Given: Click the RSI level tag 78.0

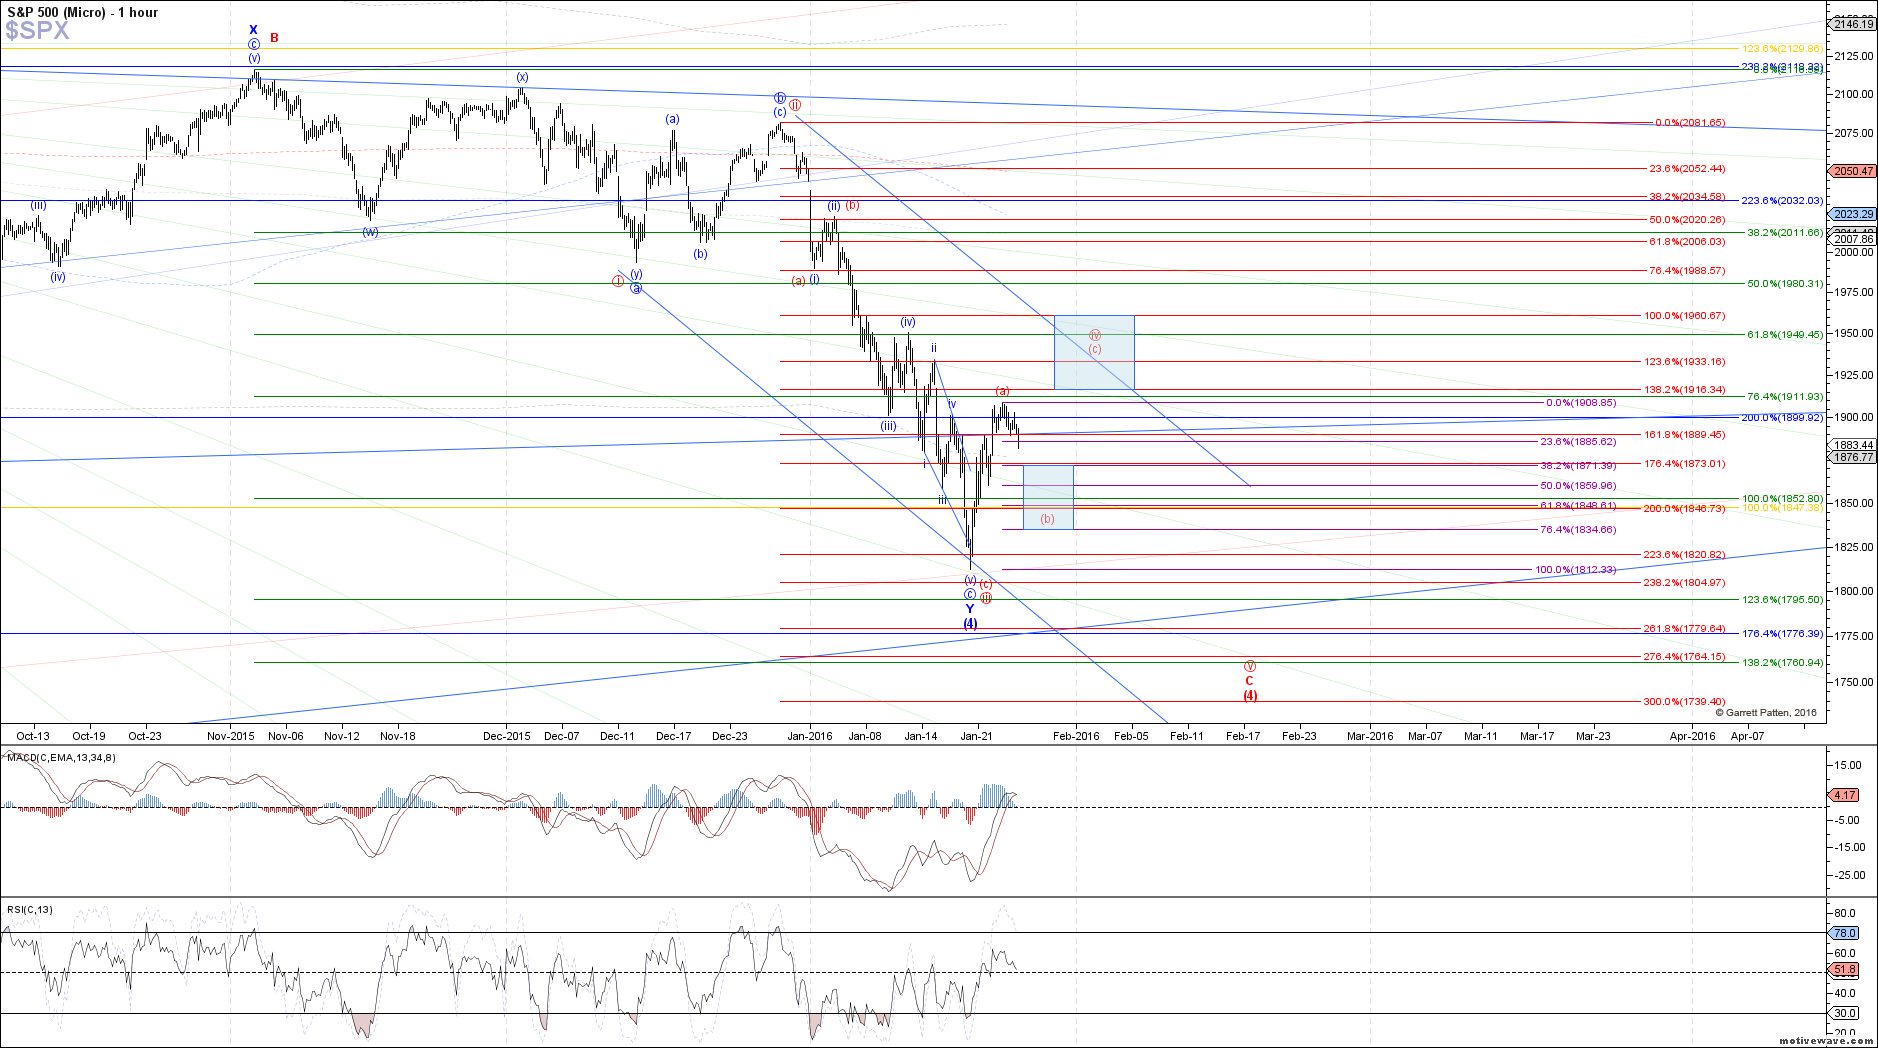Looking at the screenshot, I should (x=1845, y=933).
